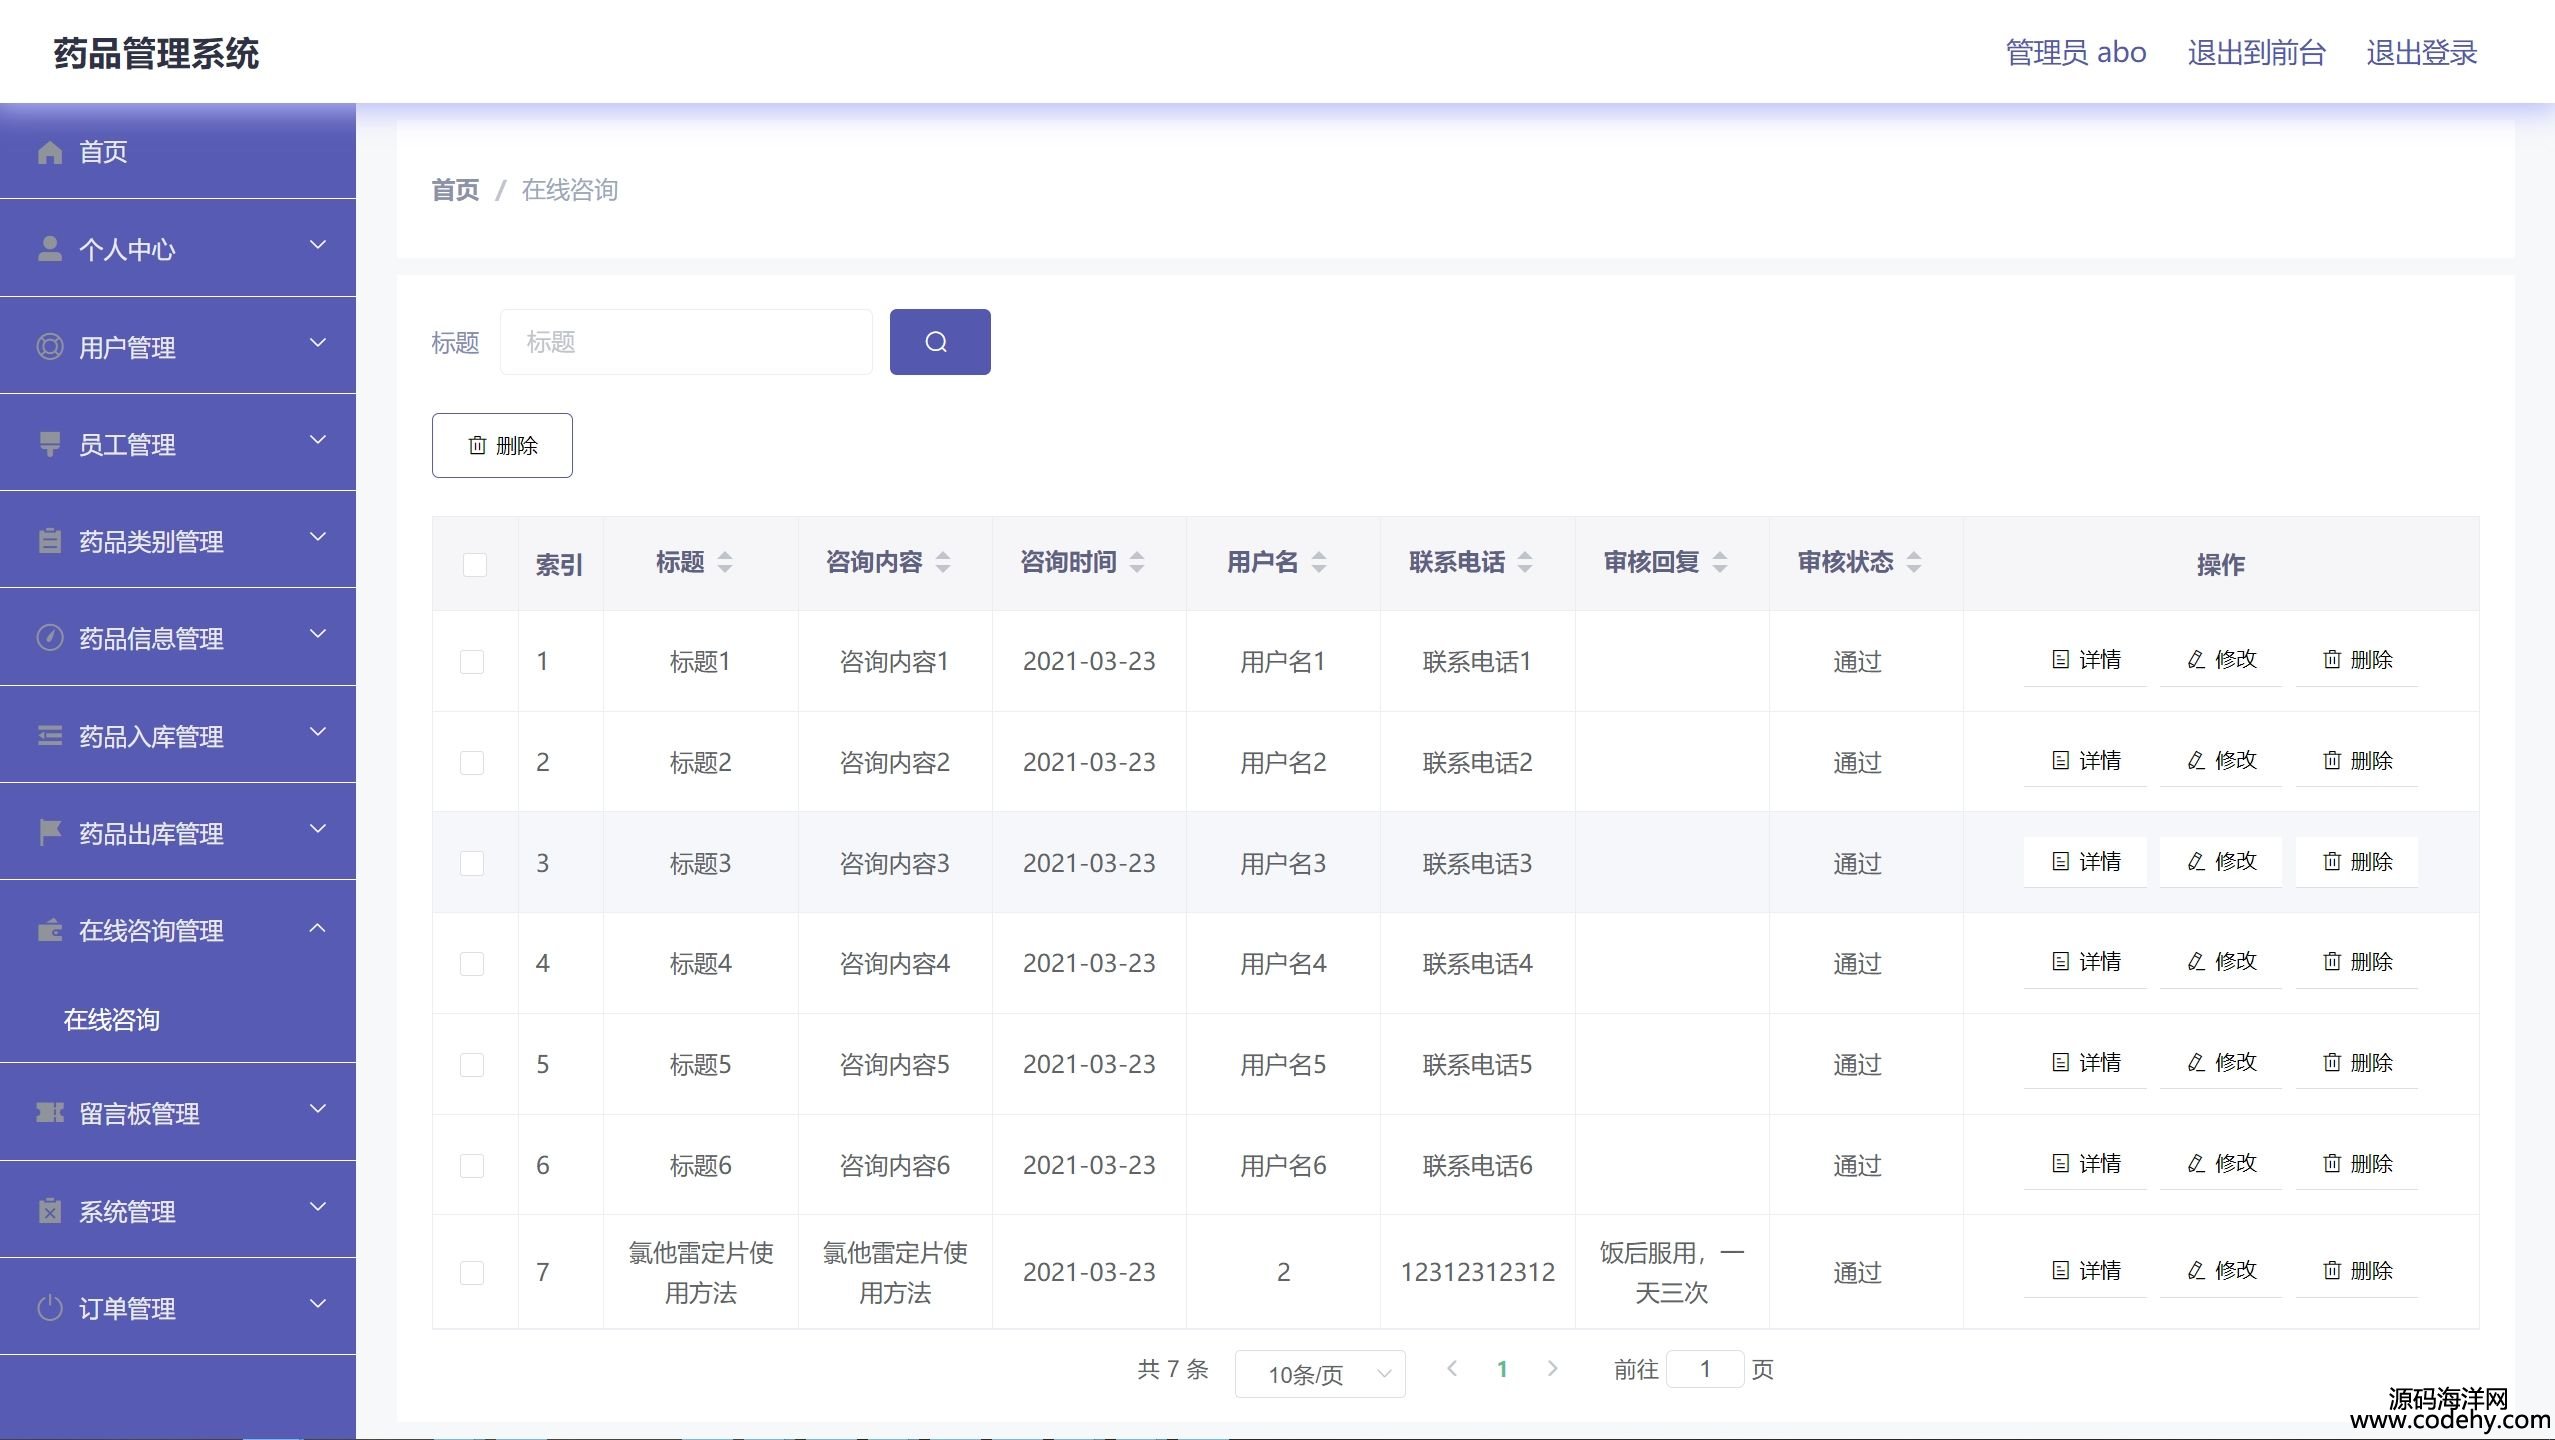Click the 员工管理 sidebar icon
Viewport: 2555px width, 1440px height.
50,444
